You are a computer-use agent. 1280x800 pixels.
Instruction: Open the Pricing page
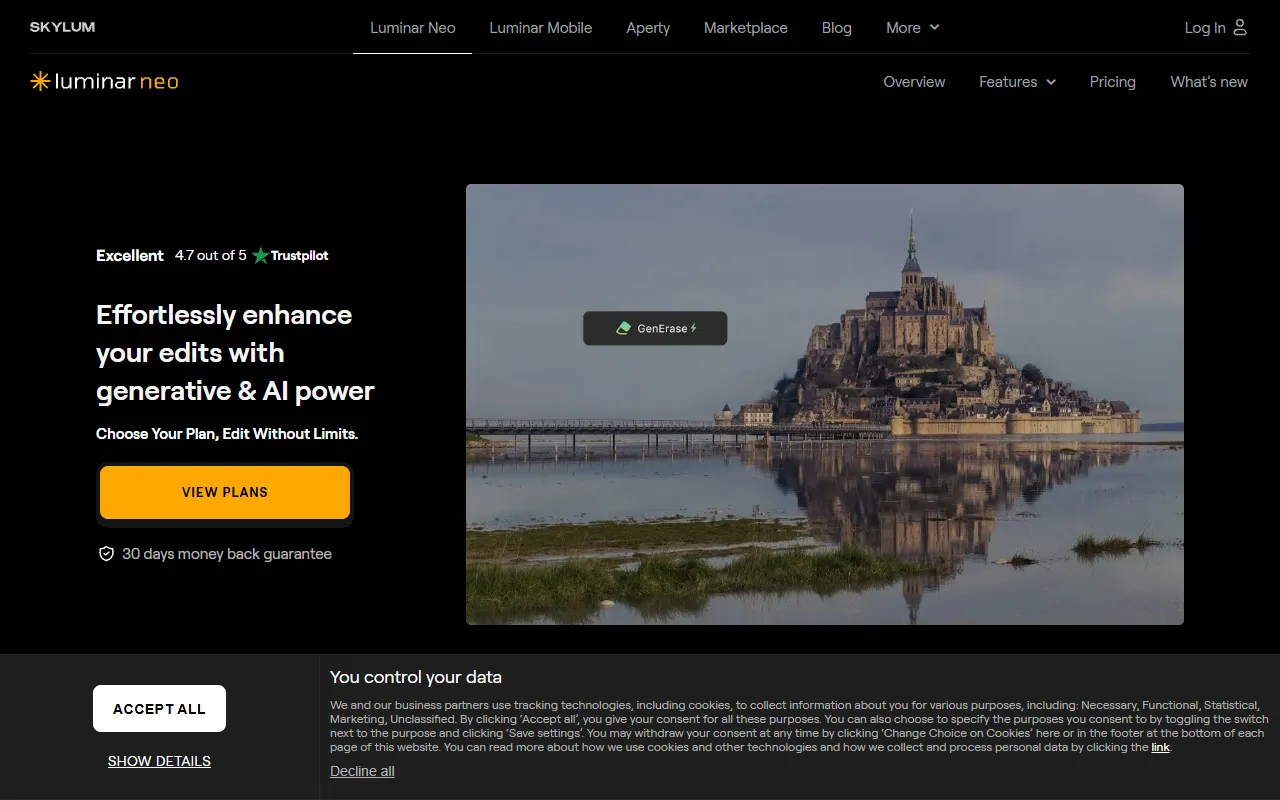[1112, 82]
